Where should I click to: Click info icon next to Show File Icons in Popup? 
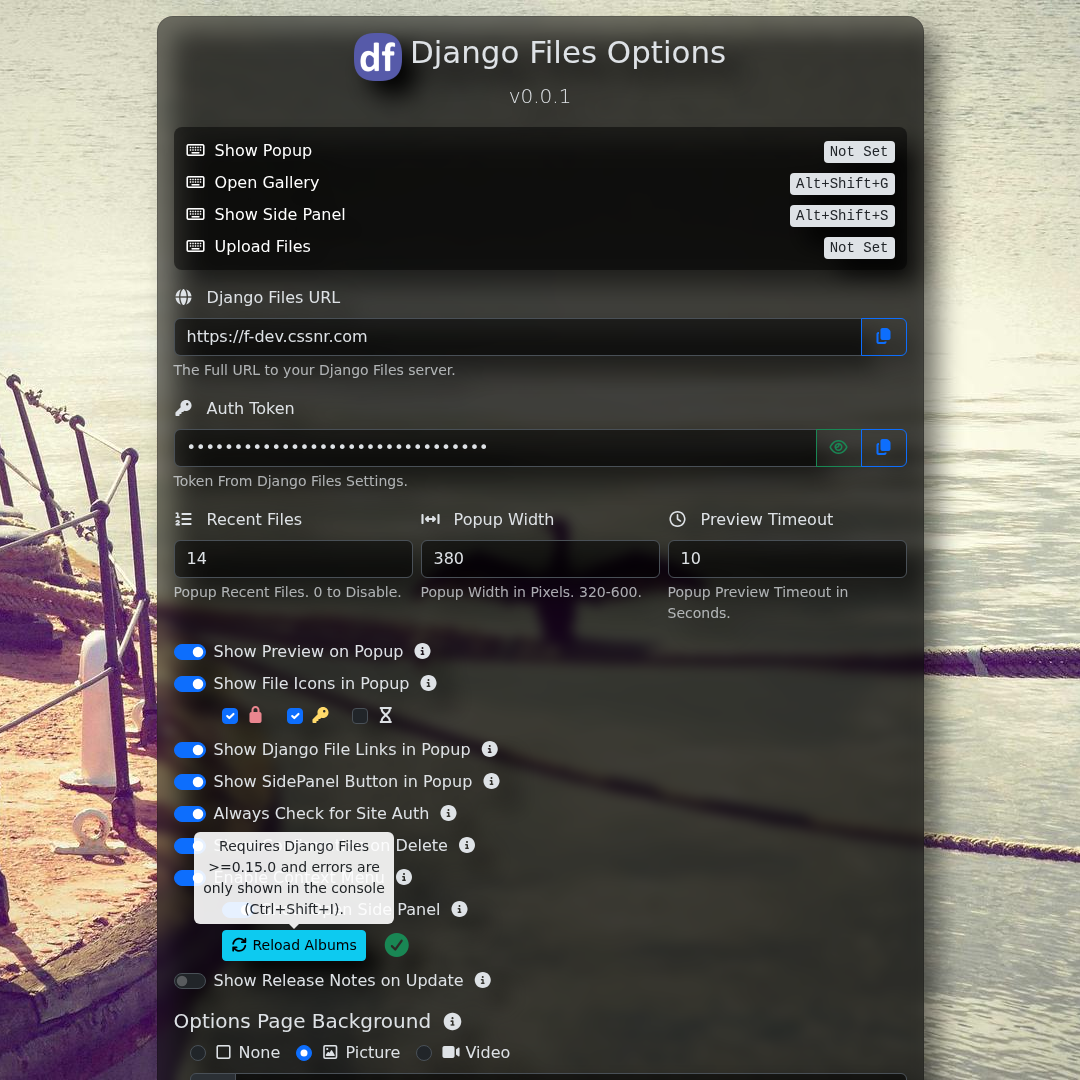point(428,683)
